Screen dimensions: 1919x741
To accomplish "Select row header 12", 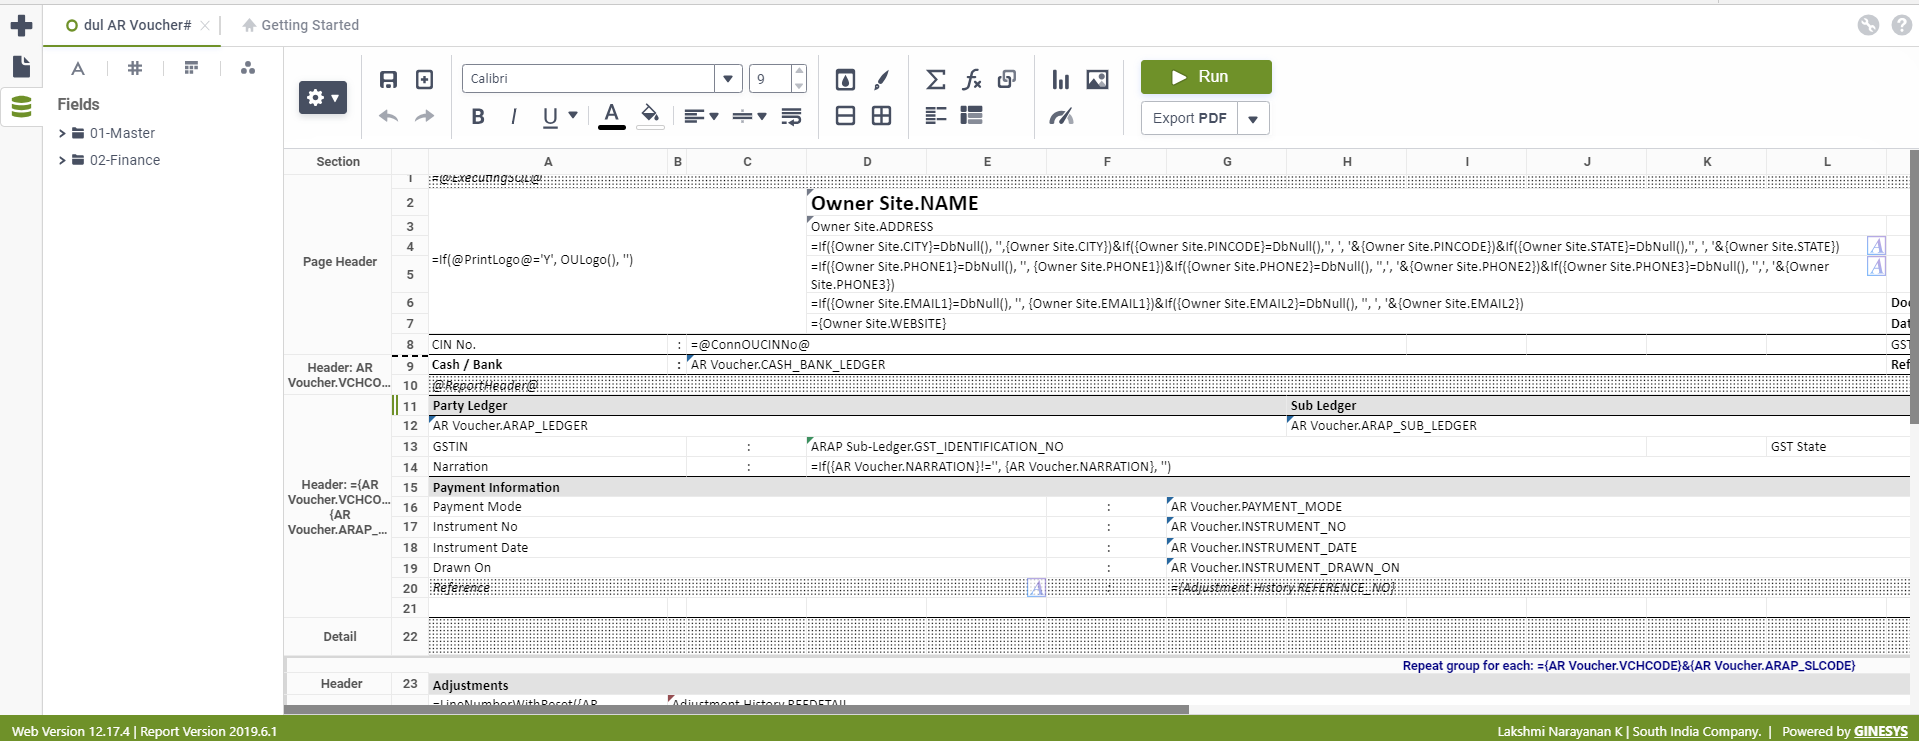I will (410, 426).
